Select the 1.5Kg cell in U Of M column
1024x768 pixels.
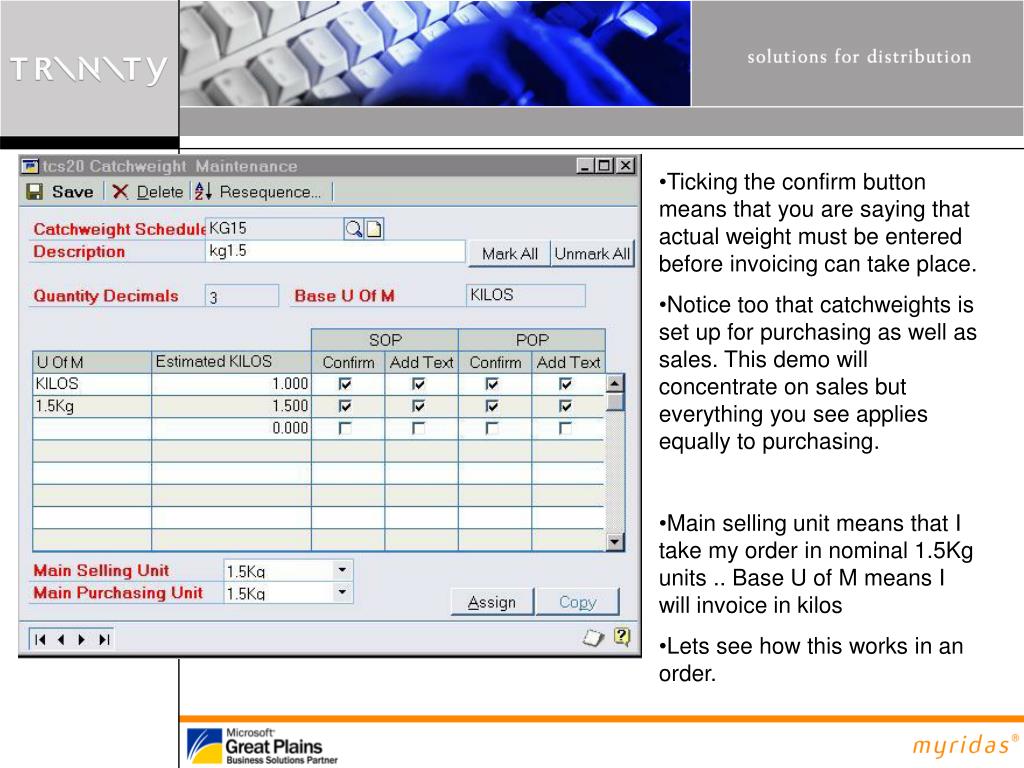(x=92, y=406)
